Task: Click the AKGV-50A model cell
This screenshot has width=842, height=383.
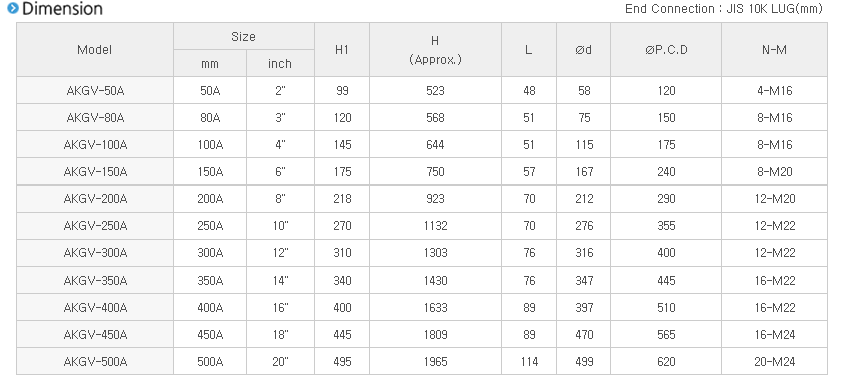Action: click(x=95, y=91)
